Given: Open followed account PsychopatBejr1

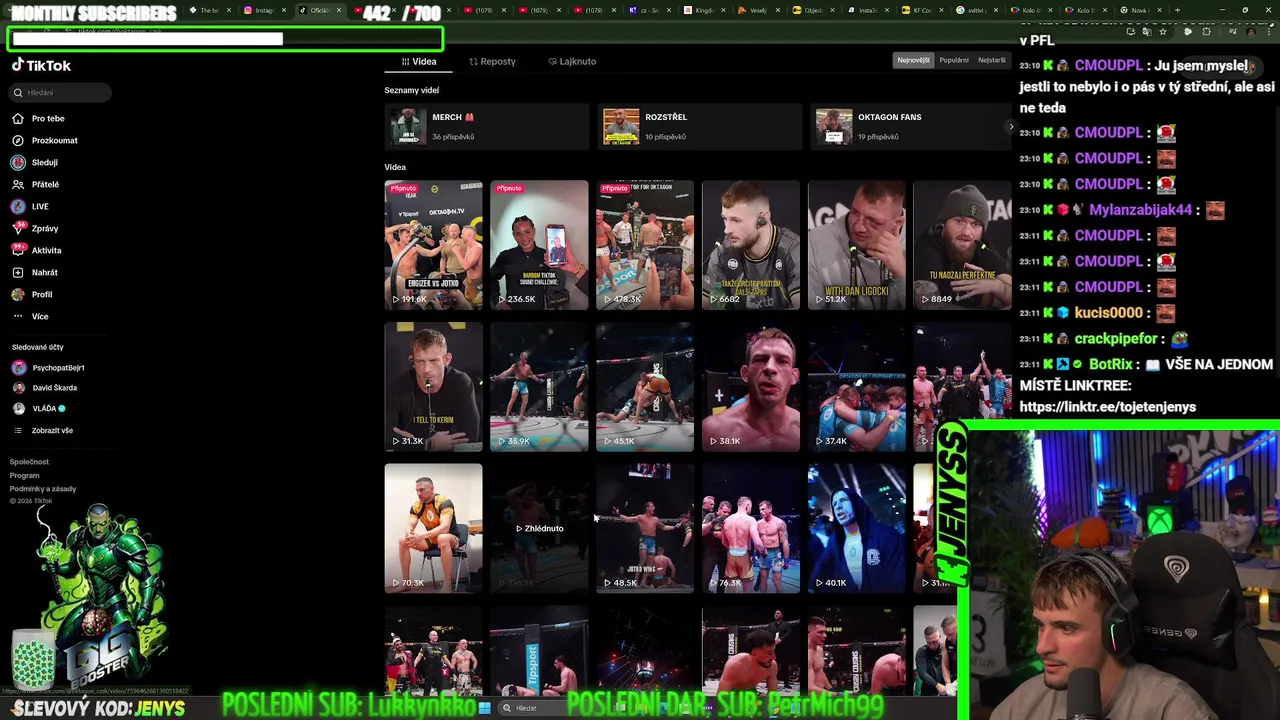Looking at the screenshot, I should coord(48,368).
